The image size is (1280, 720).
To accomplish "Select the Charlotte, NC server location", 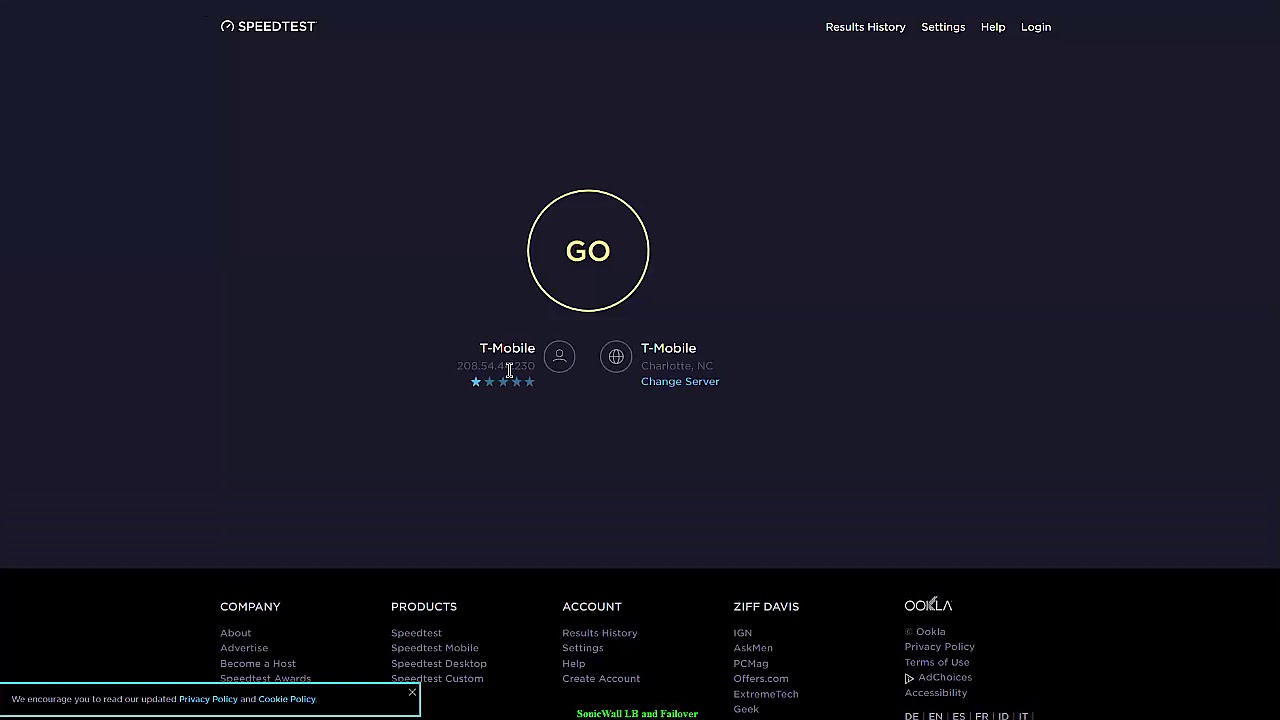I will pos(677,365).
